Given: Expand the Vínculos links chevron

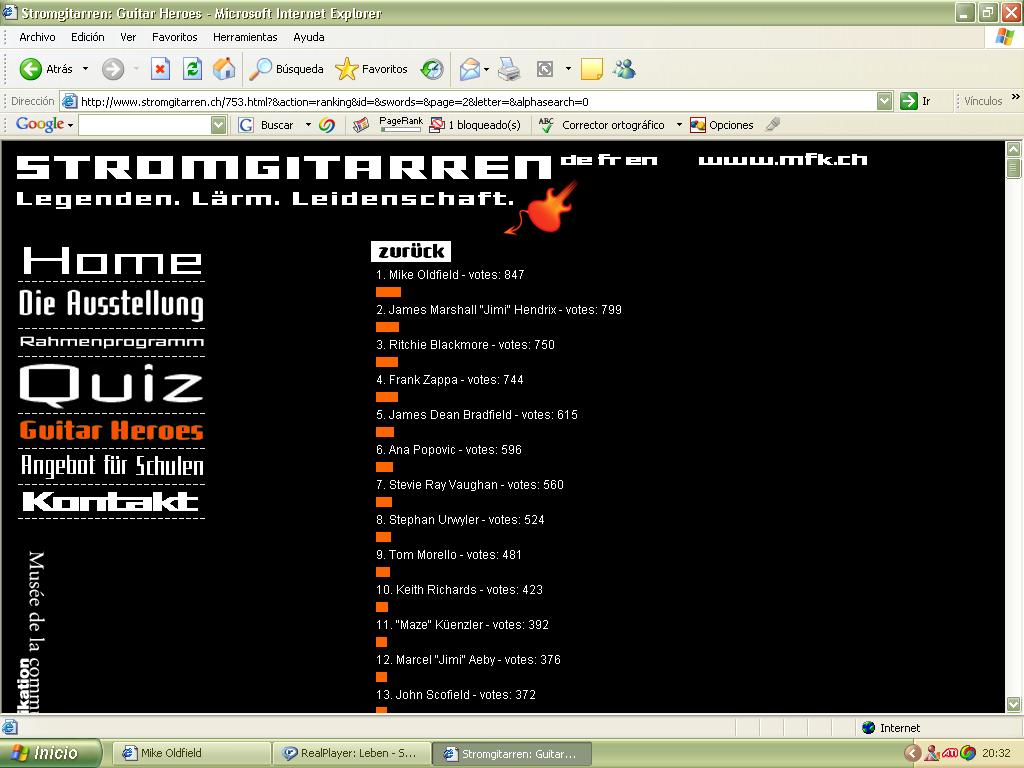Looking at the screenshot, I should [1016, 97].
